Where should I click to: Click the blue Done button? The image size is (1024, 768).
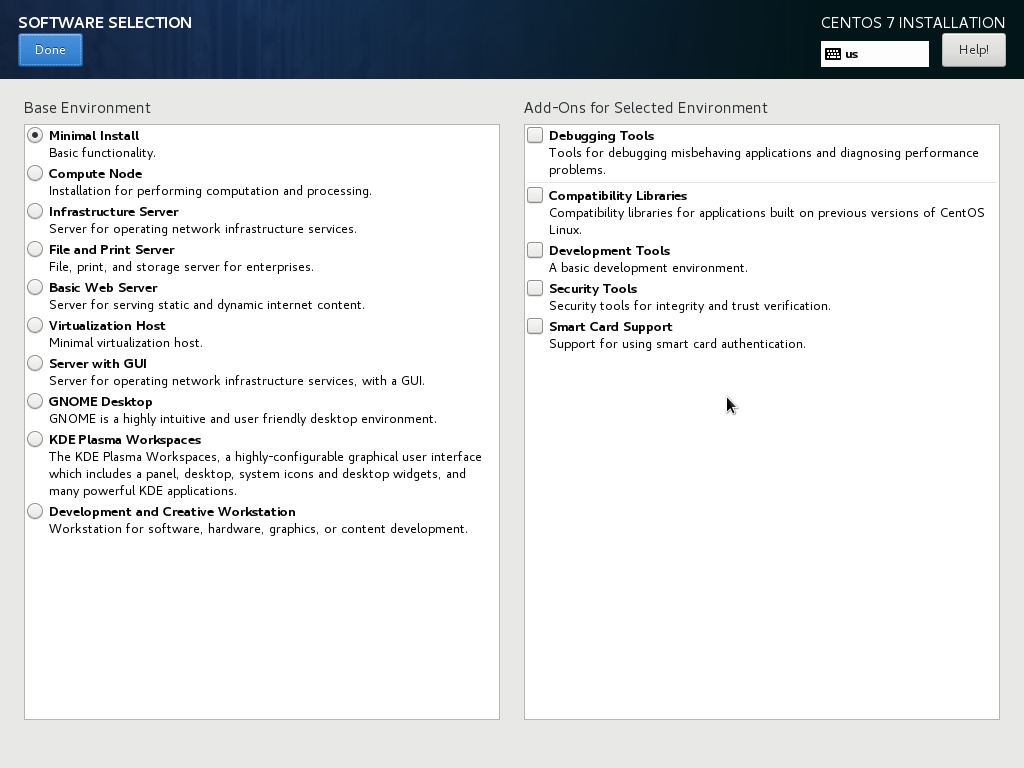[x=50, y=50]
